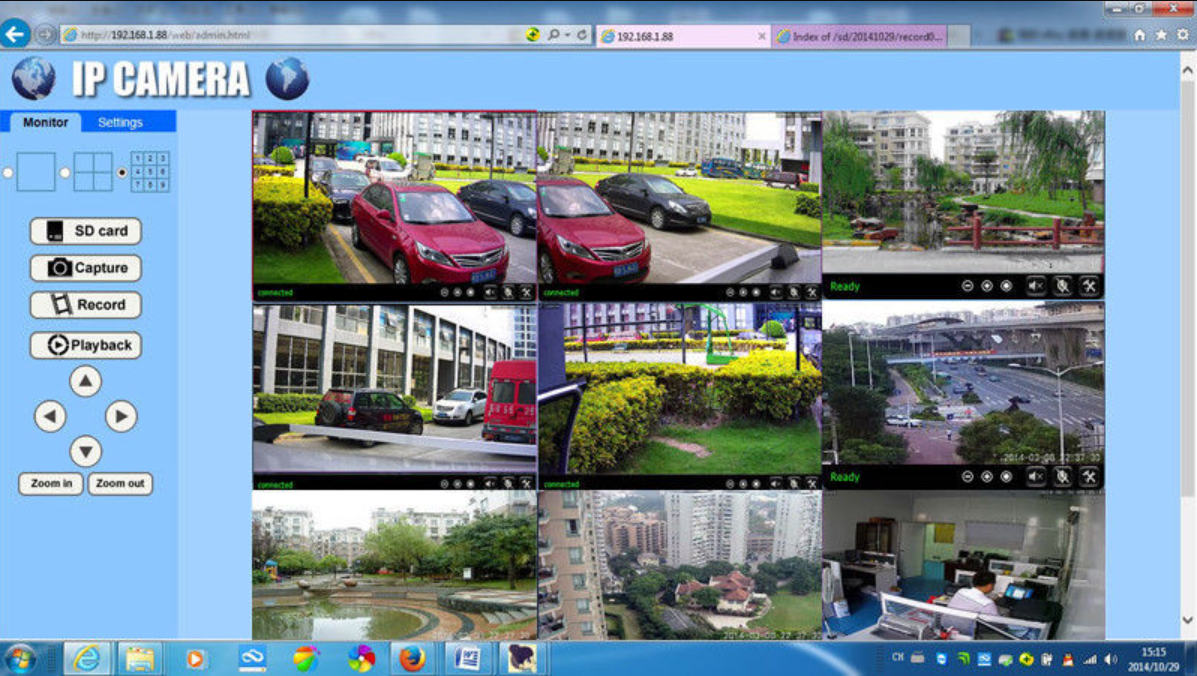Open Firefox from the Windows taskbar
Viewport: 1197px width, 676px height.
point(412,658)
